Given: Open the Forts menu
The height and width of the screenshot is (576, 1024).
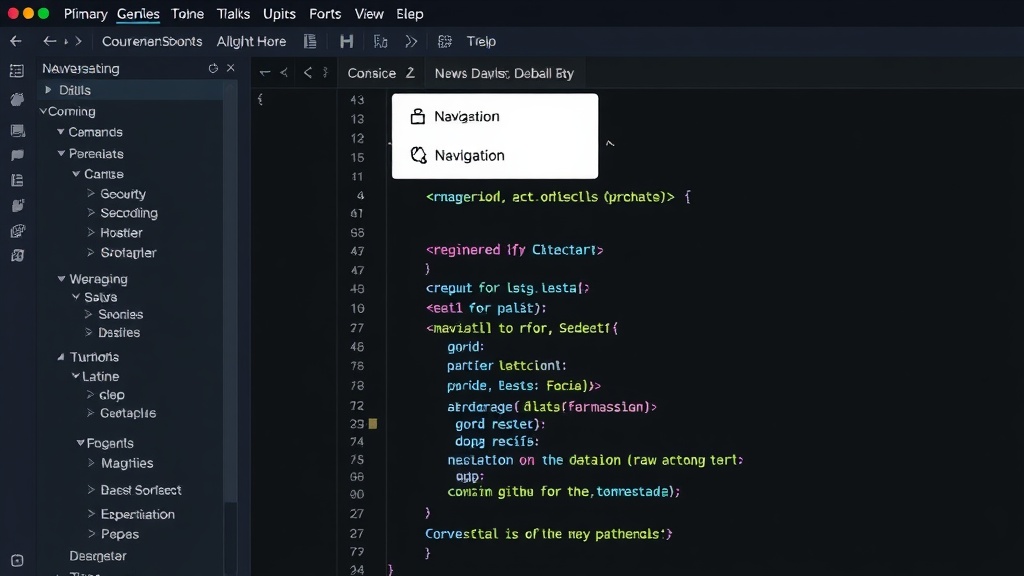Looking at the screenshot, I should click(325, 14).
